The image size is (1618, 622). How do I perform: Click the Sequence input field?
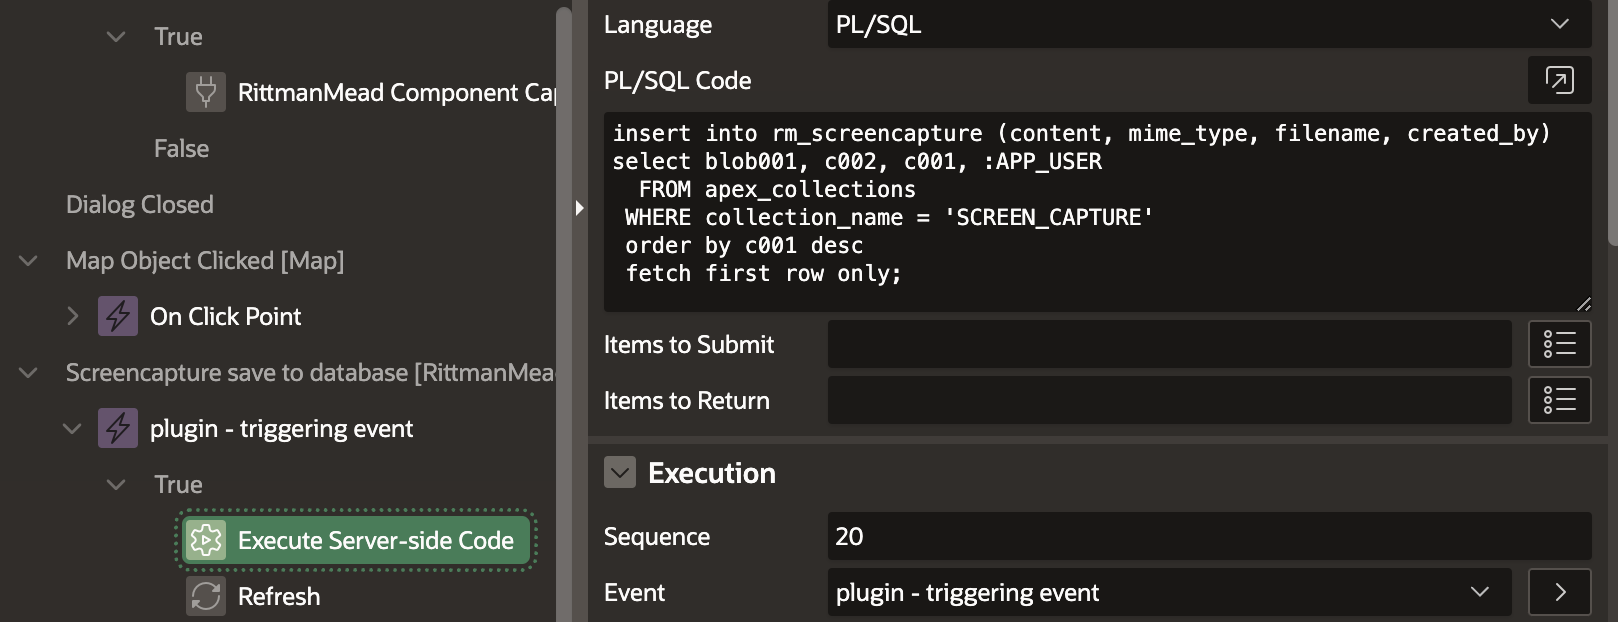pyautogui.click(x=1208, y=536)
